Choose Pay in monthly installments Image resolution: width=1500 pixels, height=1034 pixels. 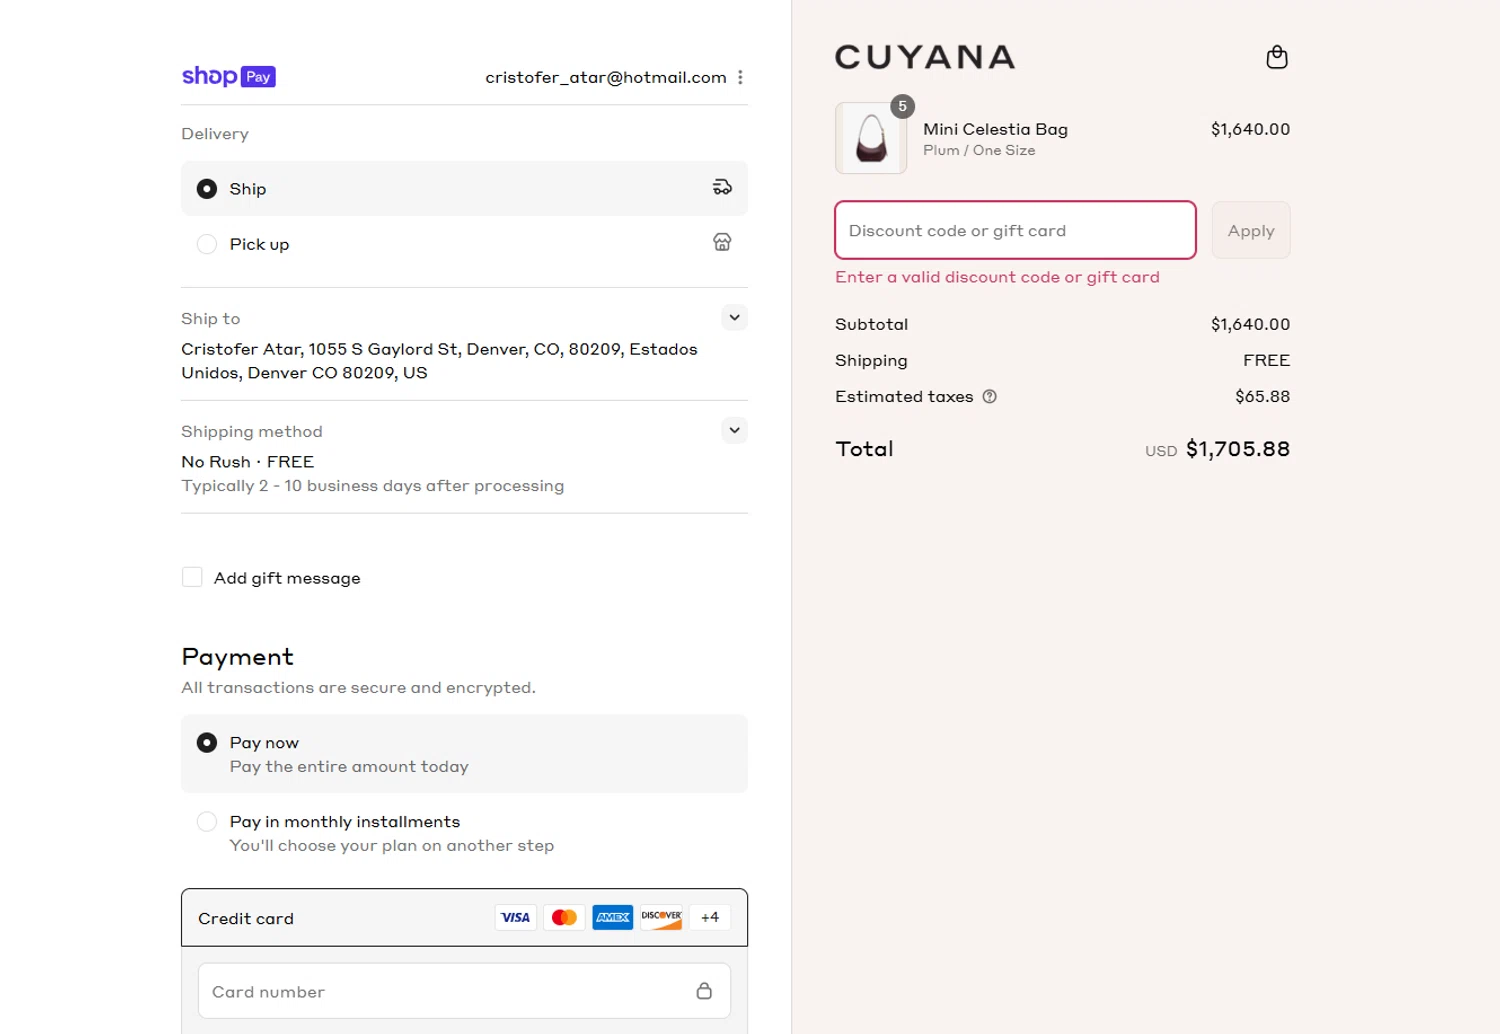coord(464,832)
